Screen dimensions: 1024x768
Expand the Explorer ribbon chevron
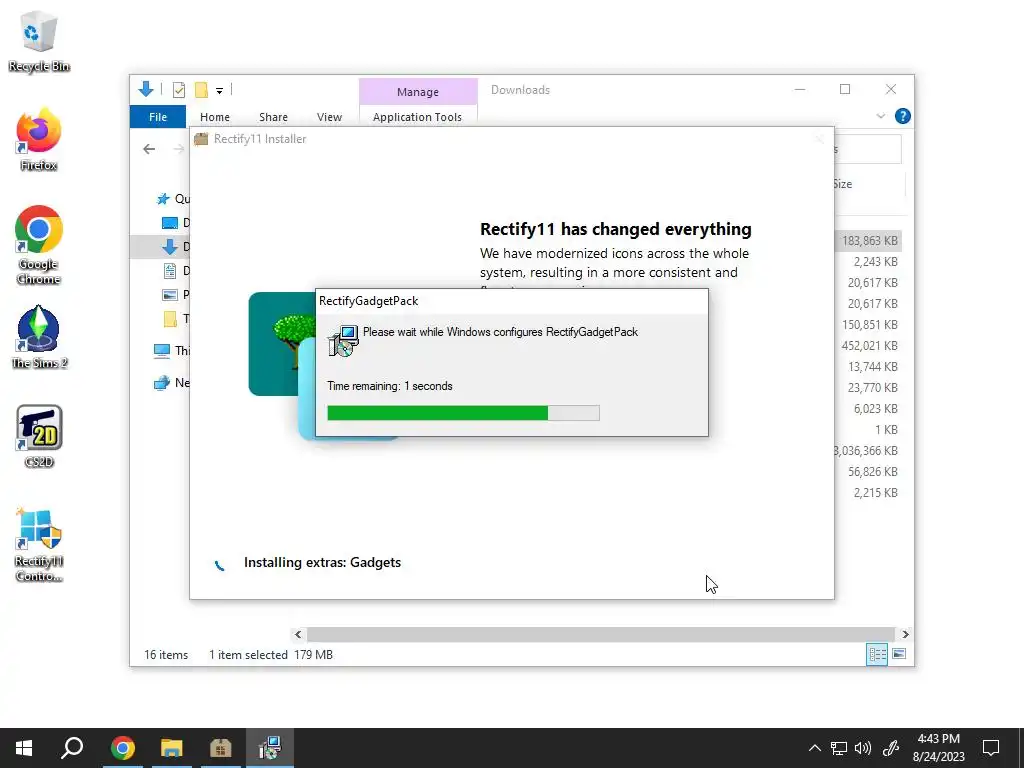click(x=880, y=116)
